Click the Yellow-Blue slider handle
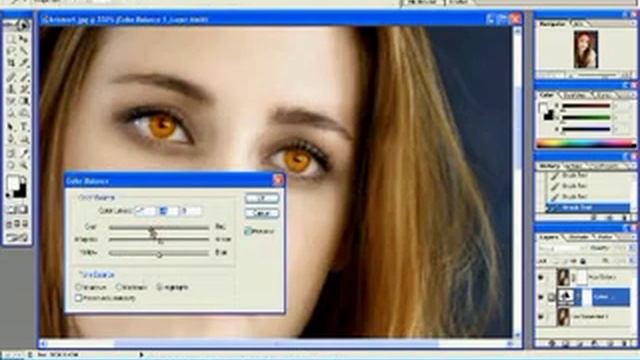640x360 pixels. [160, 254]
